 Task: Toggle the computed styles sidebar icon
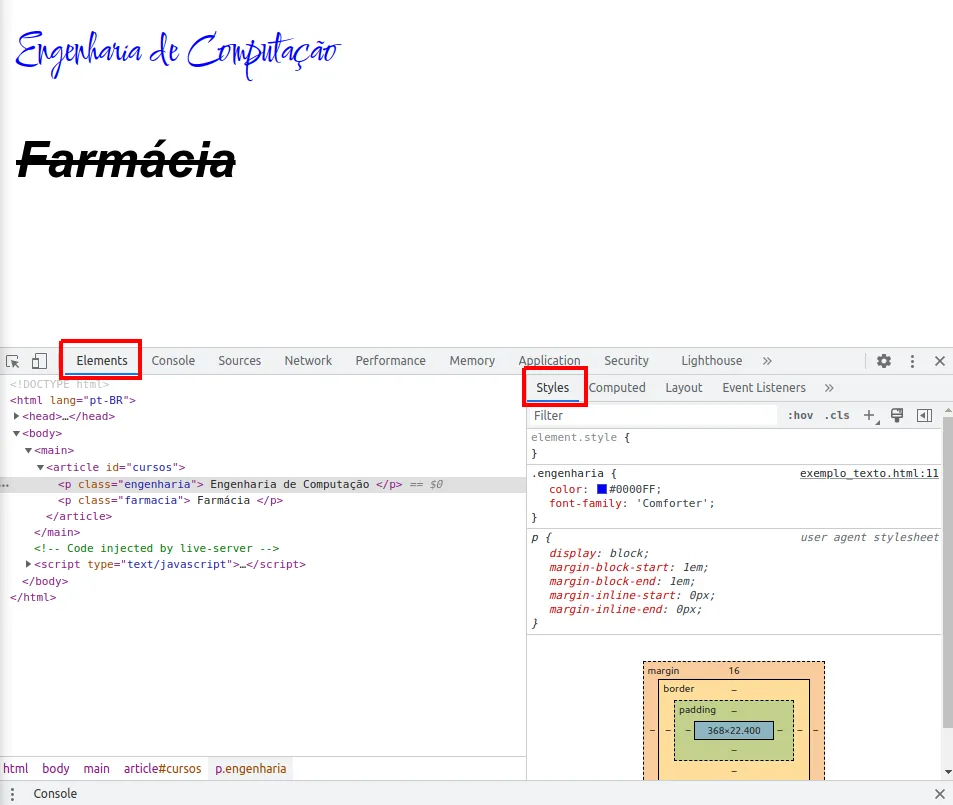coord(924,415)
